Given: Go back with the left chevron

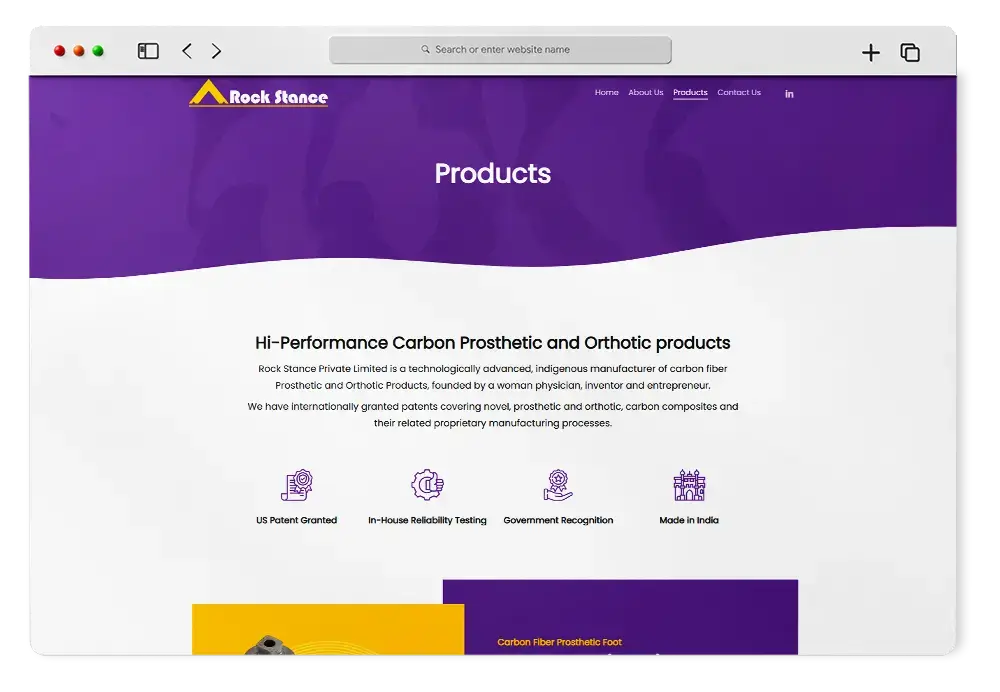Looking at the screenshot, I should pyautogui.click(x=187, y=51).
